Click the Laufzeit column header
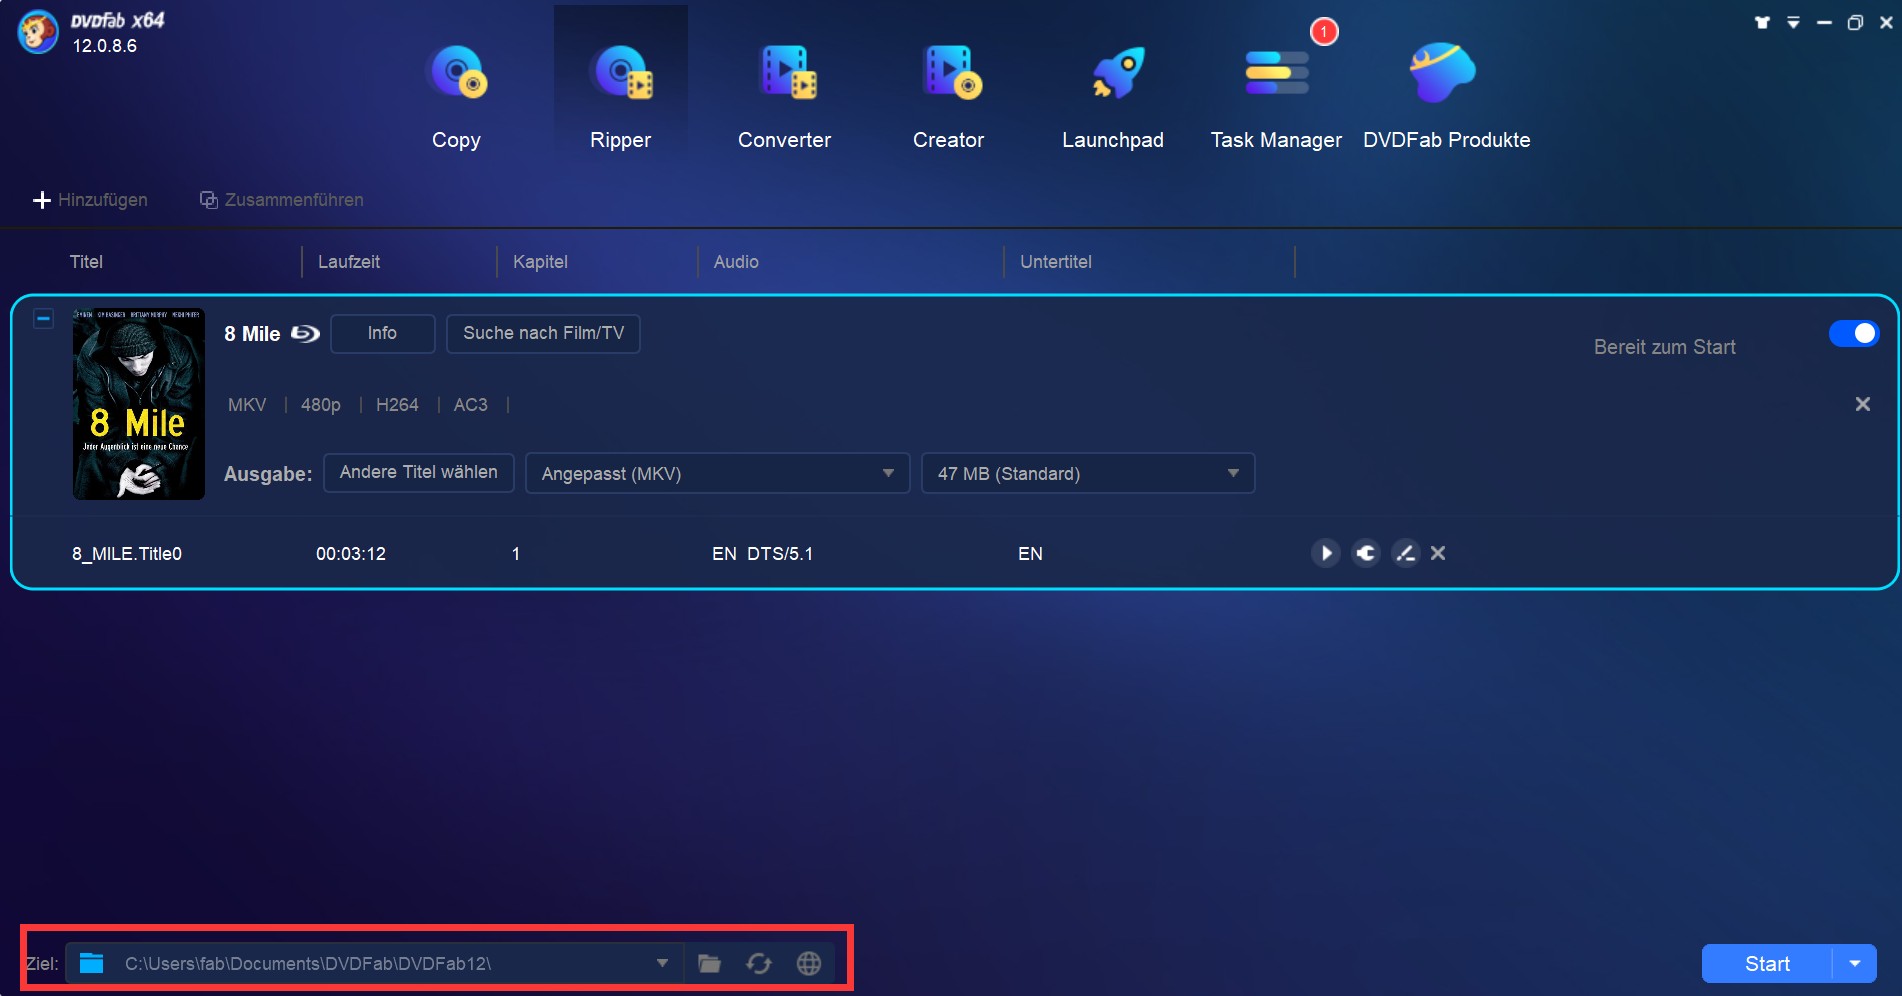This screenshot has height=996, width=1902. pos(349,262)
